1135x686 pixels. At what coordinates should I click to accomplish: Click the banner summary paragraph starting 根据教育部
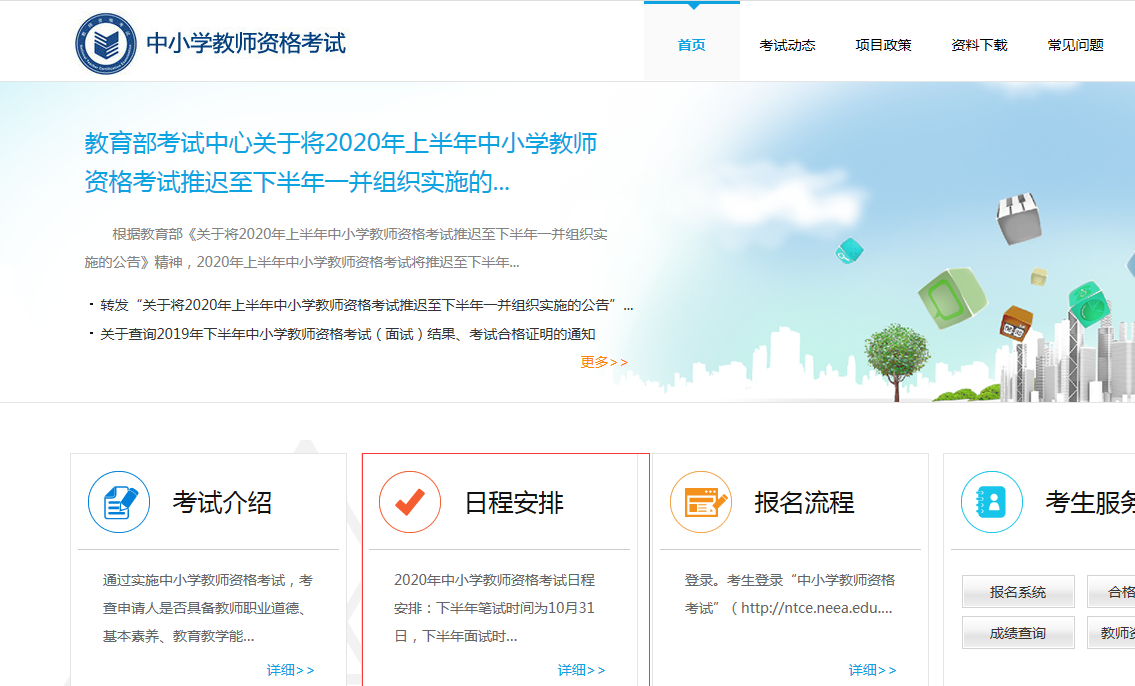pyautogui.click(x=346, y=248)
